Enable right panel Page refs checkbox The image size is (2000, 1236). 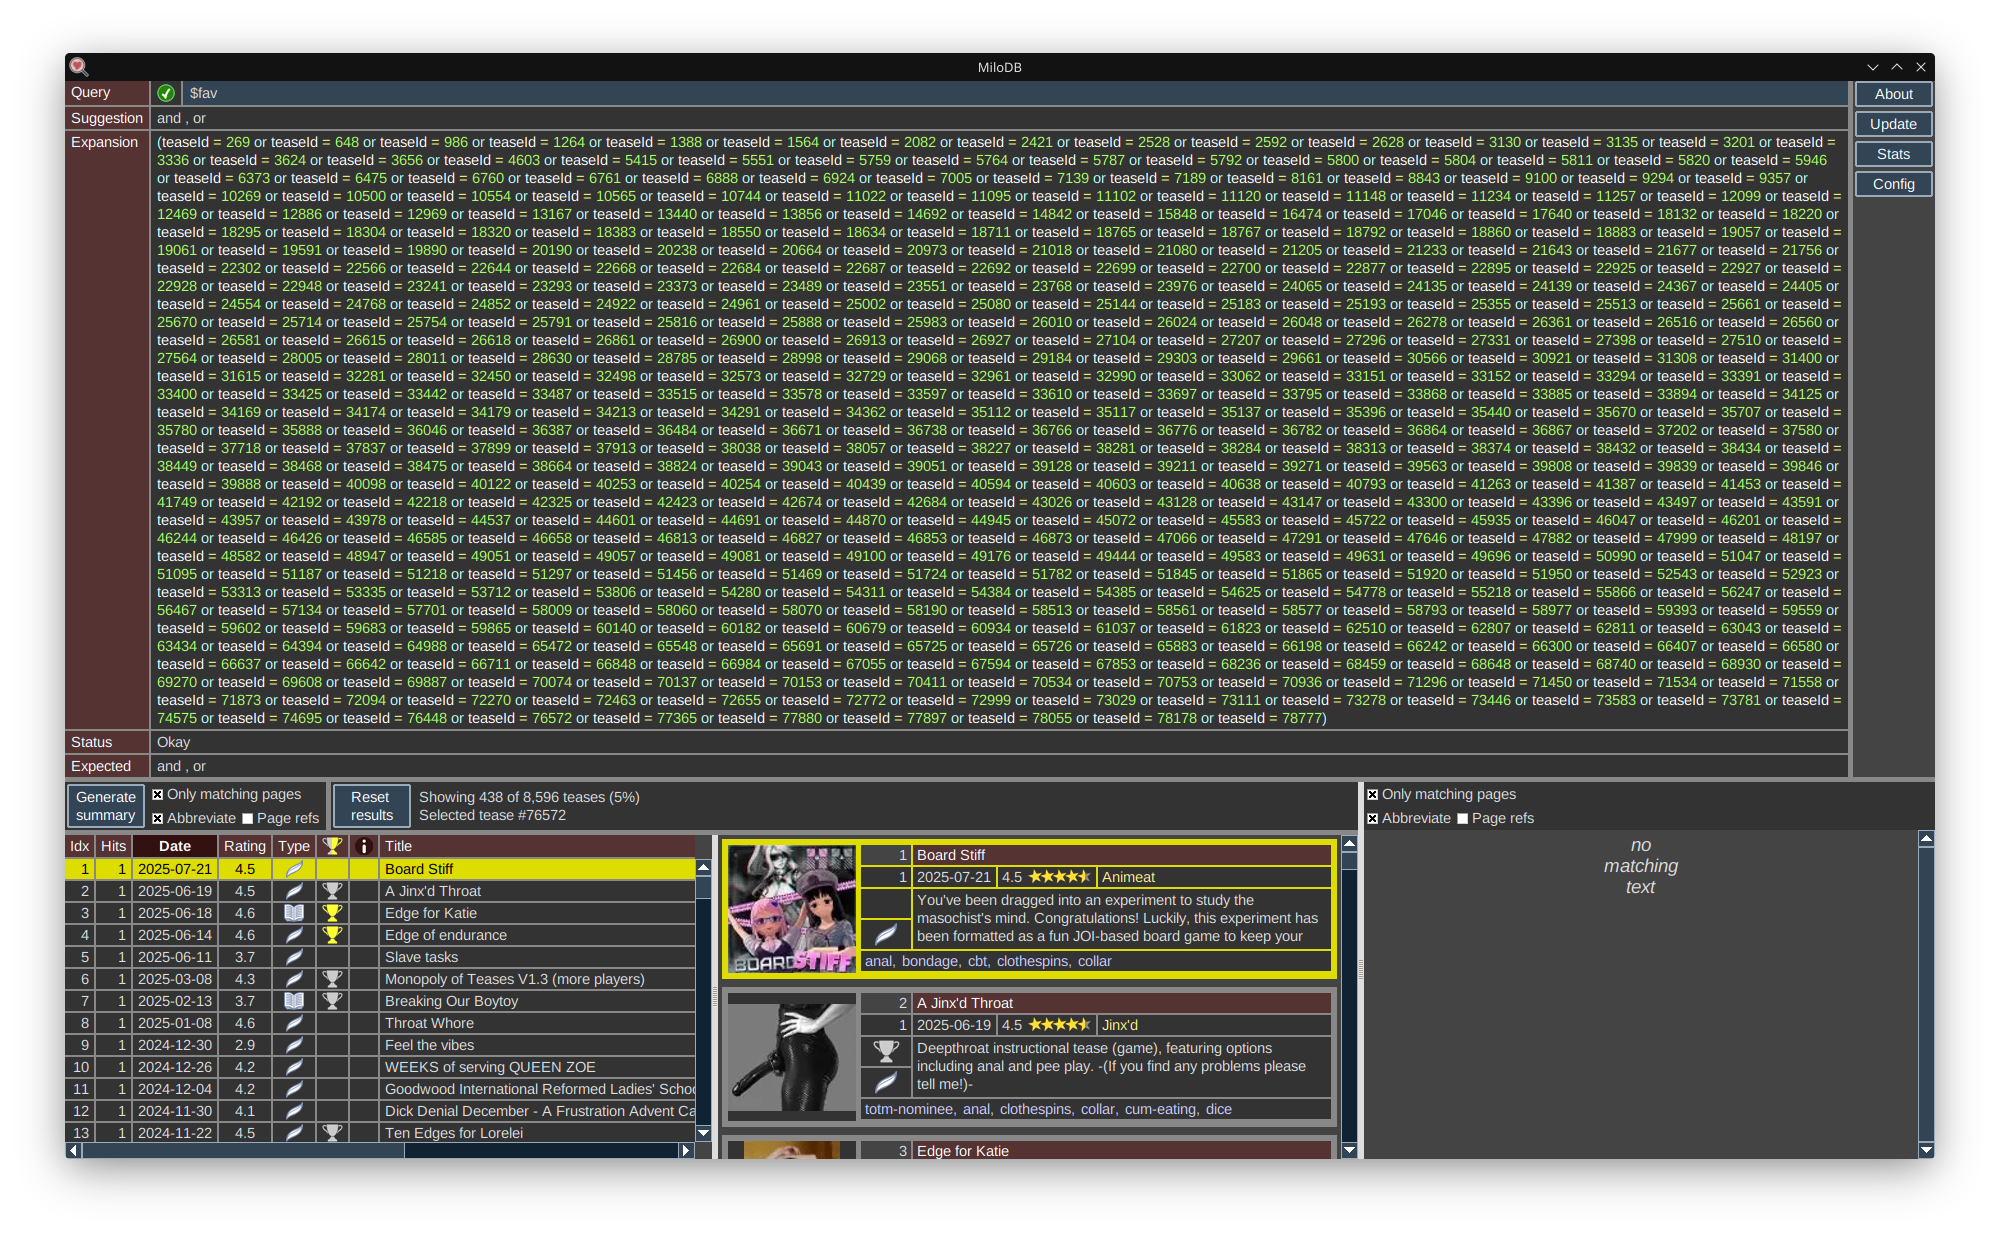1463,819
